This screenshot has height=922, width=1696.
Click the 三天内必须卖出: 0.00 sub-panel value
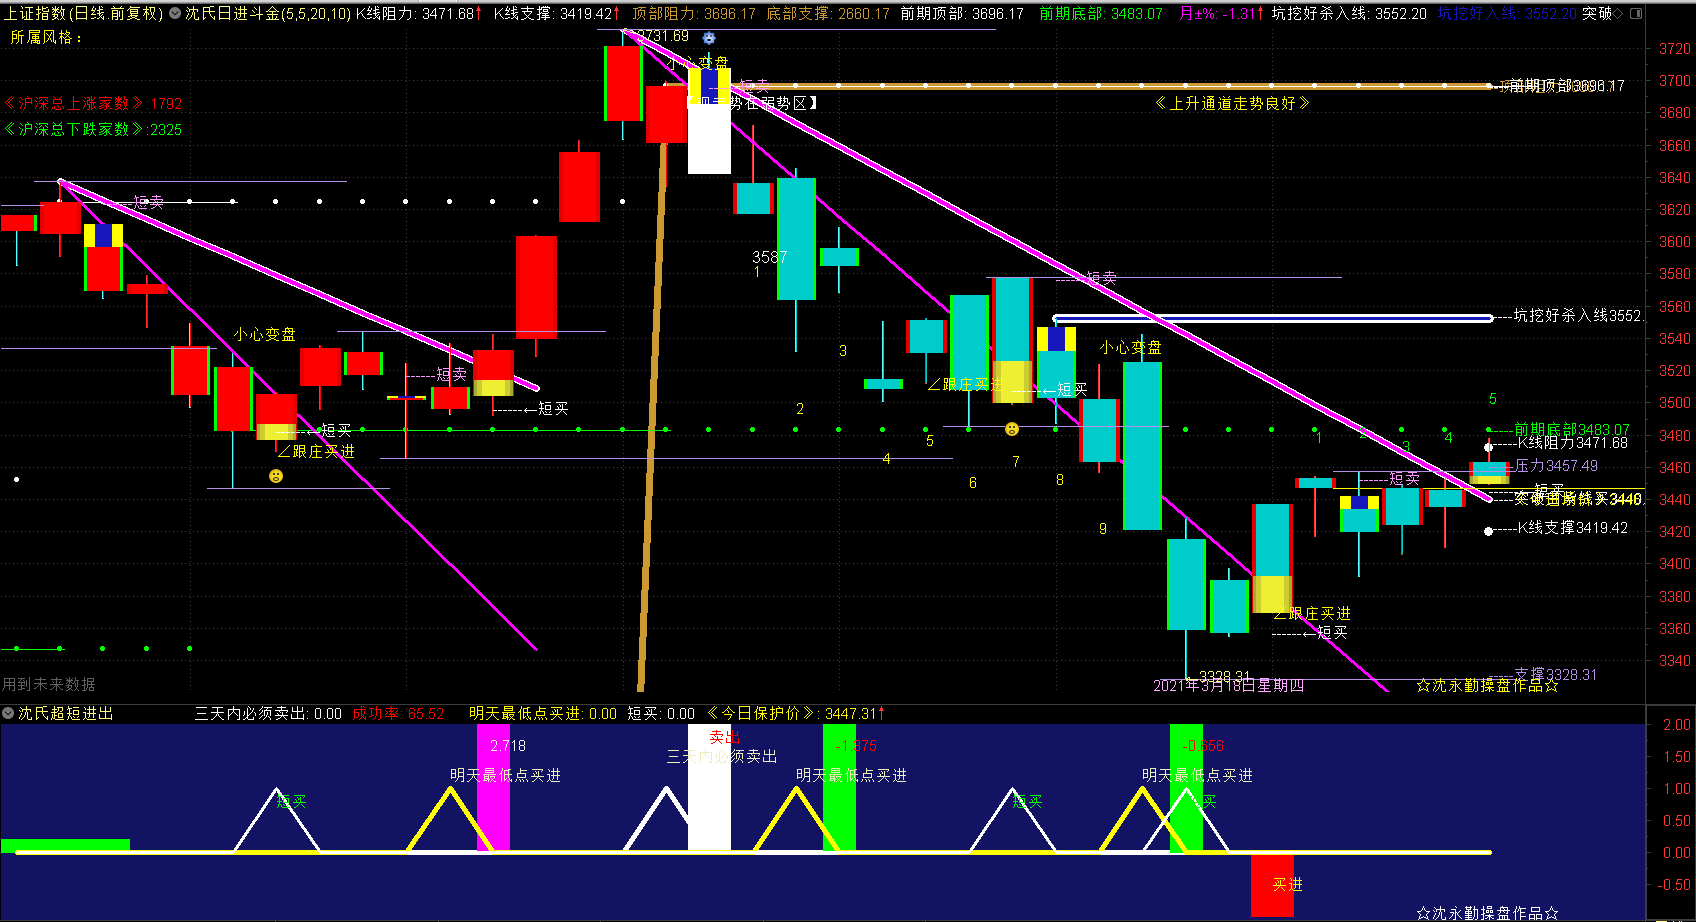(x=268, y=713)
